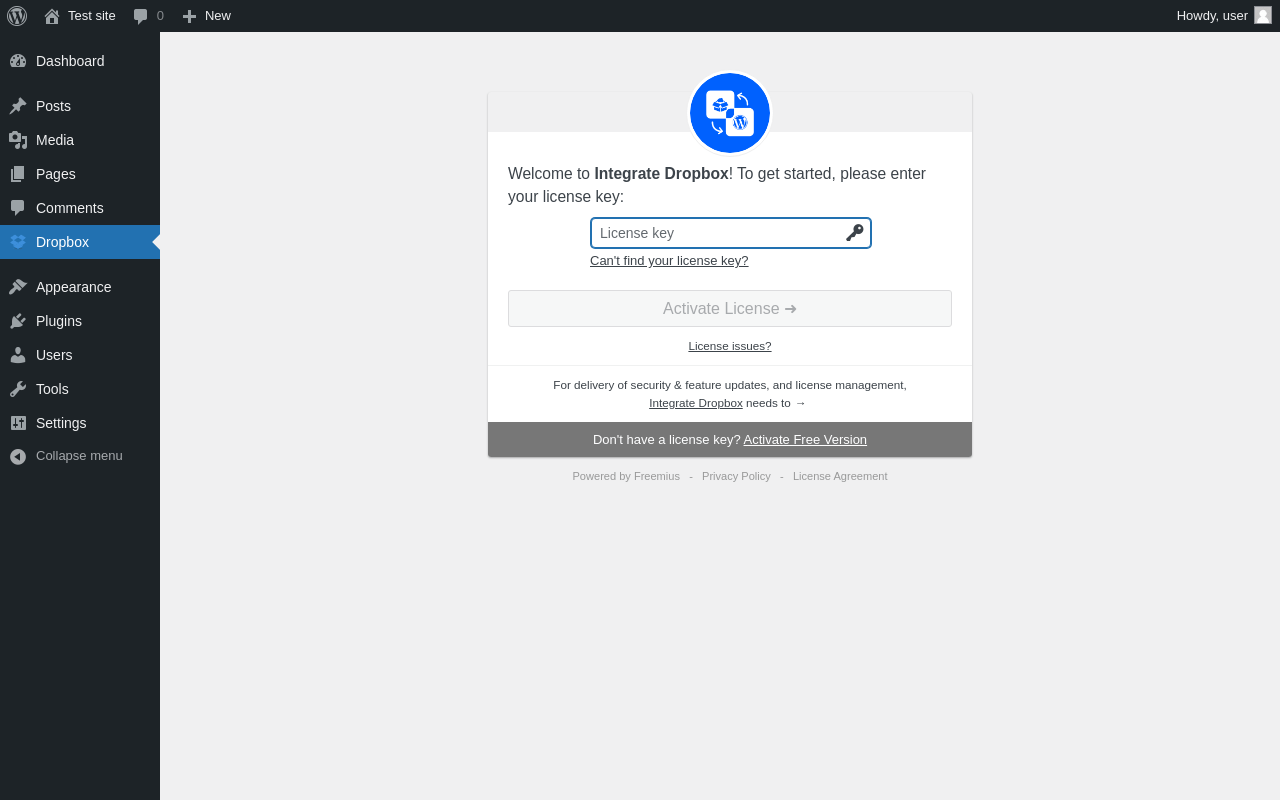Click the New label in admin bar

[218, 16]
